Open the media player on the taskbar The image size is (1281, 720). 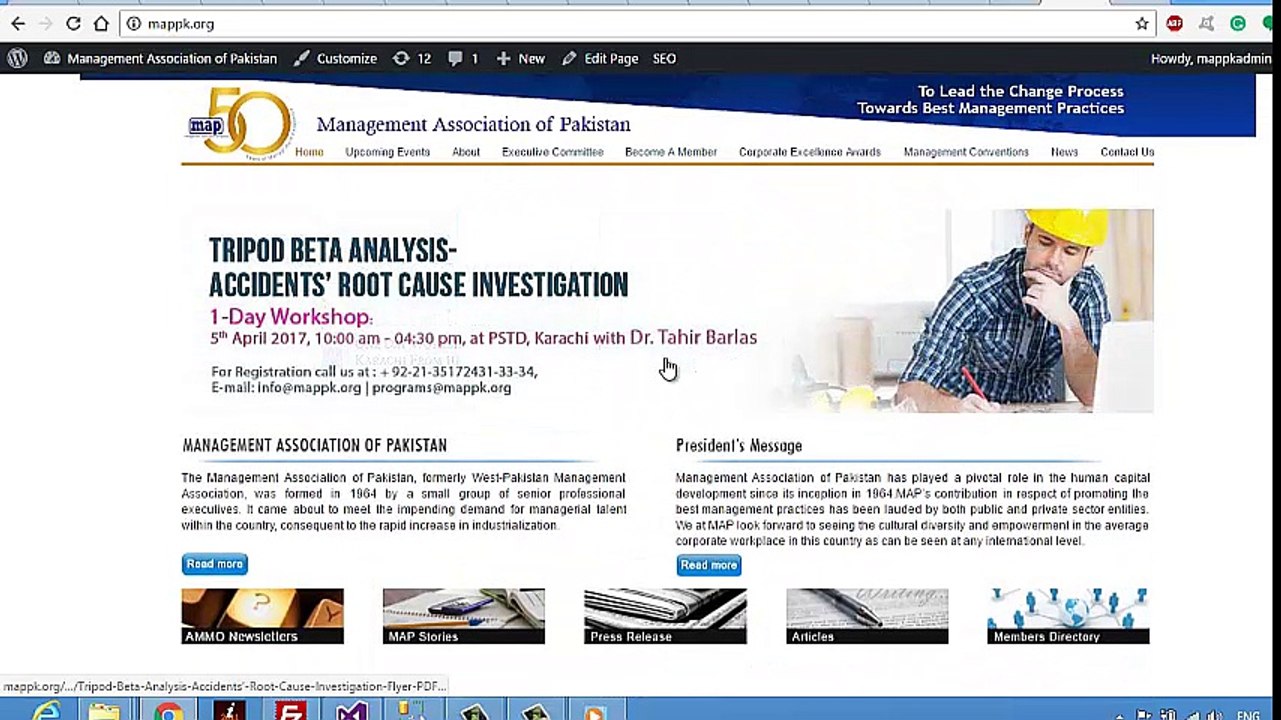click(594, 713)
